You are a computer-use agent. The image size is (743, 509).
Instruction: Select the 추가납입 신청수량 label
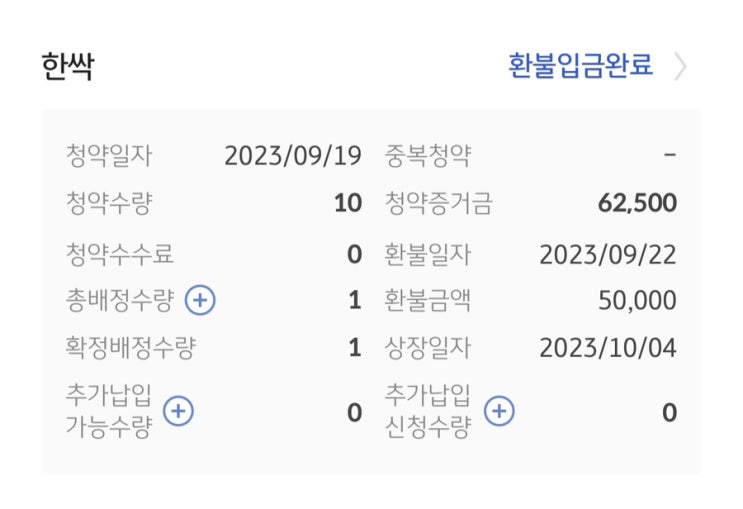(427, 411)
